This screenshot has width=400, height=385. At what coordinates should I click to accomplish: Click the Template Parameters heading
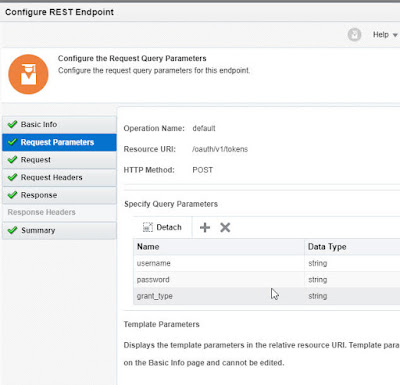162,324
